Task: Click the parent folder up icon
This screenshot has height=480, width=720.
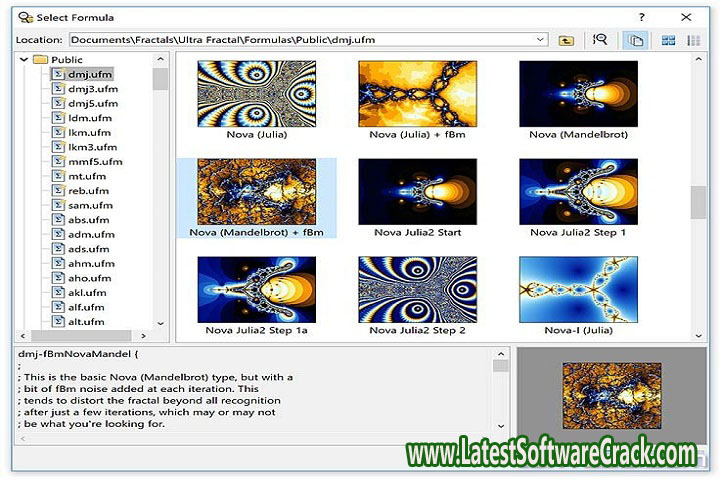Action: 567,40
